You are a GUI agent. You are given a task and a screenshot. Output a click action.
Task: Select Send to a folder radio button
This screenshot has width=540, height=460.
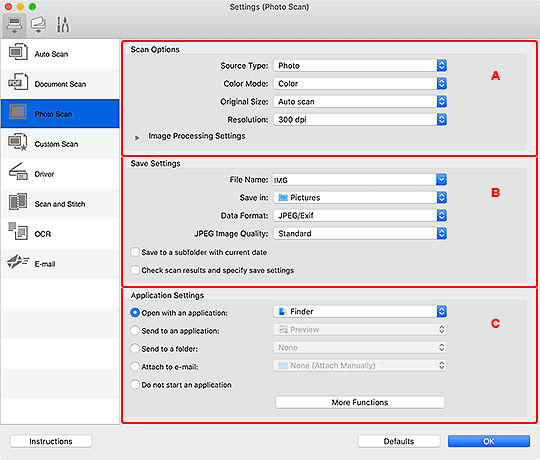[135, 348]
